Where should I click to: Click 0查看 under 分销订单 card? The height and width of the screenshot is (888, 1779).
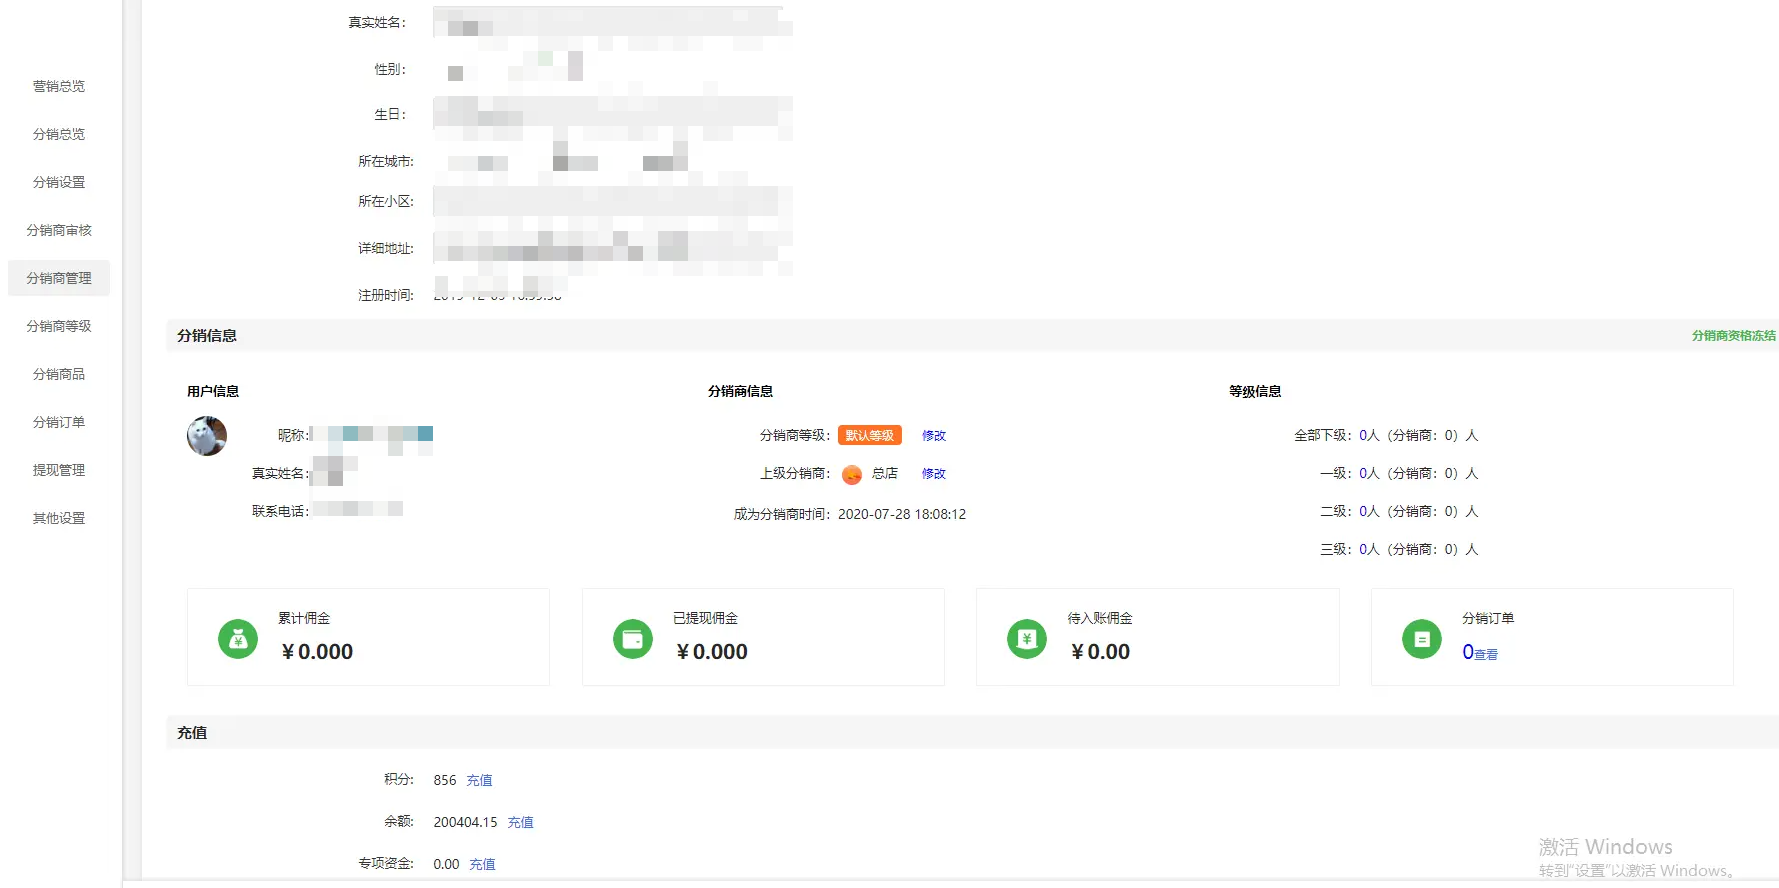coord(1480,653)
